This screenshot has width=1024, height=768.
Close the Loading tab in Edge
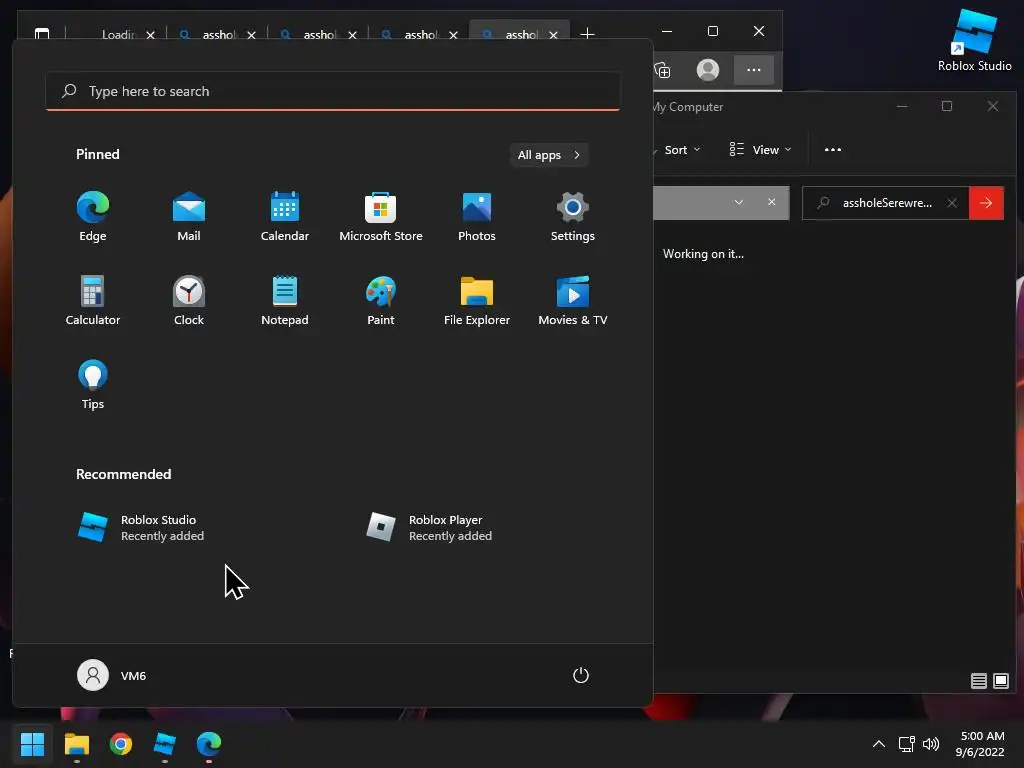point(150,35)
